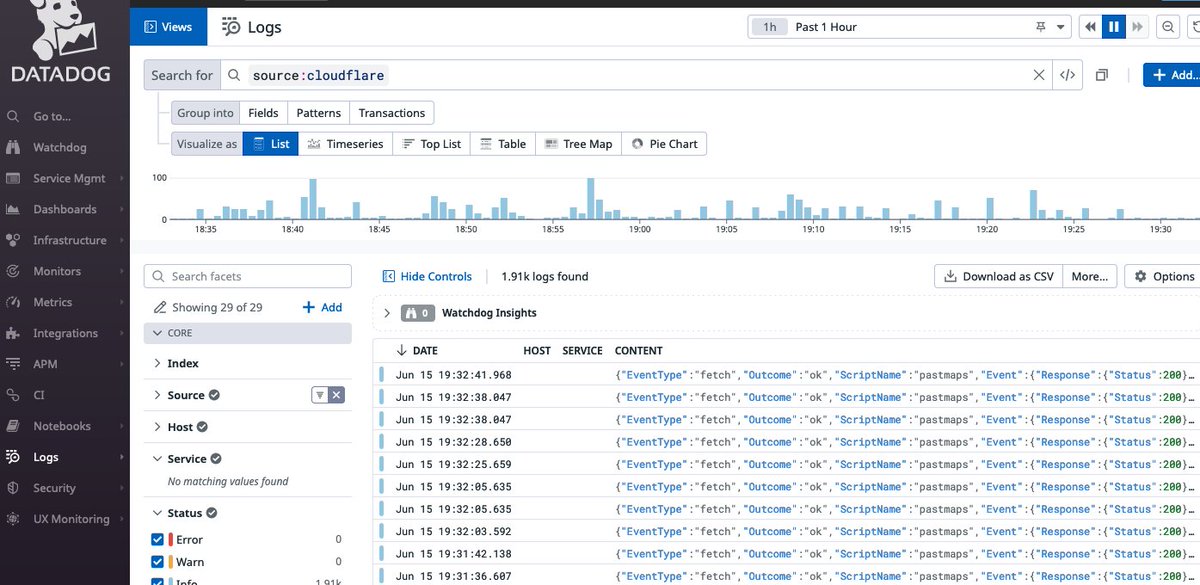Click the 1h time preset badge
The width and height of the screenshot is (1200, 585).
click(x=769, y=27)
